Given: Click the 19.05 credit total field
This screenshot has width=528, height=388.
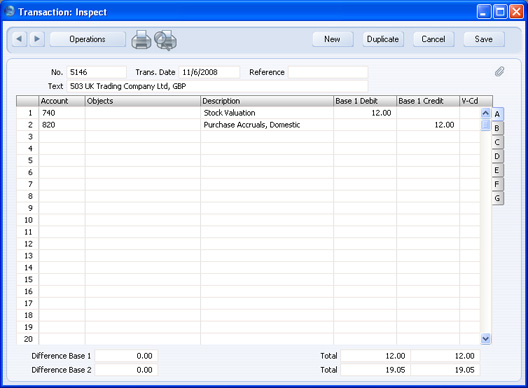Looking at the screenshot, I should [x=445, y=370].
